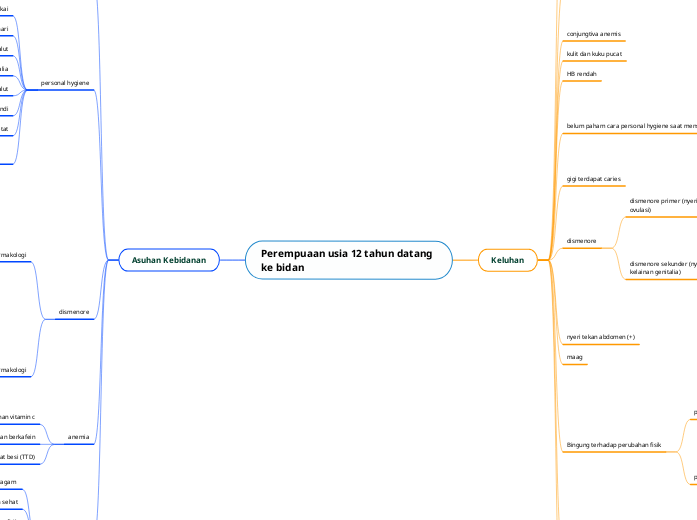Select the central node 'Perempuaan usia 12 tahun'
The width and height of the screenshot is (697, 520).
coord(348,261)
